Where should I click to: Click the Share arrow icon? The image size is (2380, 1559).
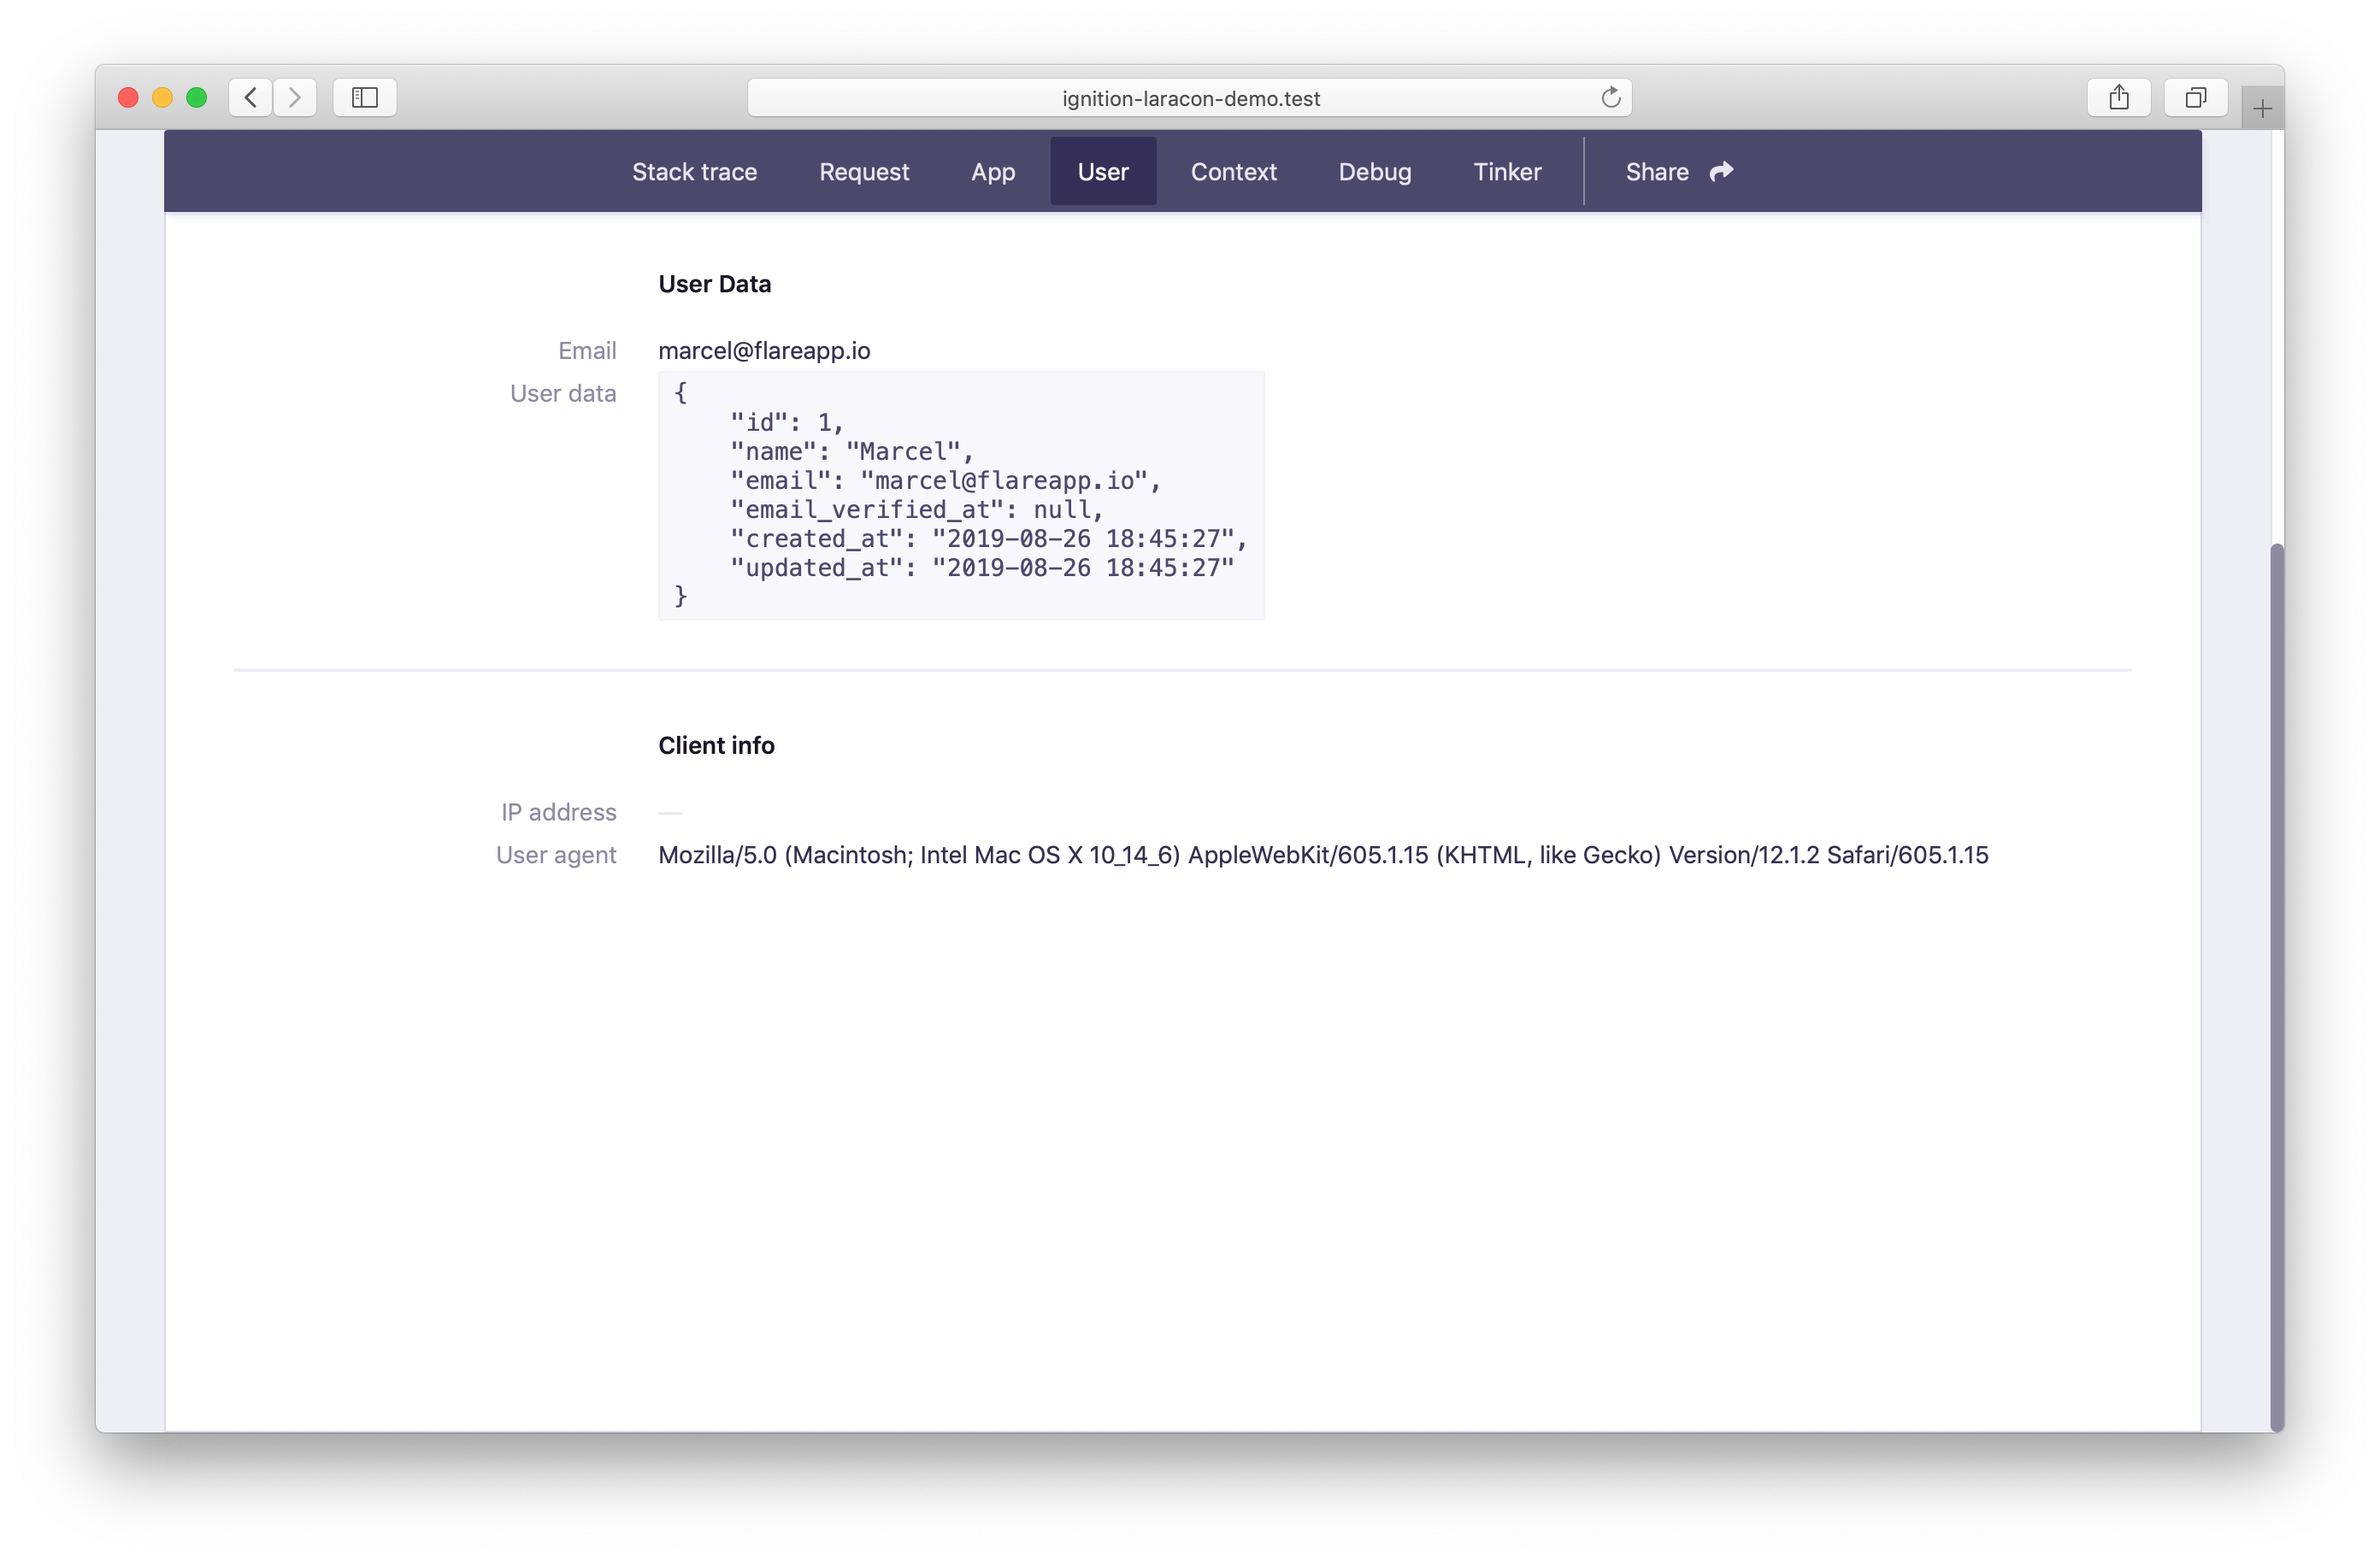coord(1721,172)
